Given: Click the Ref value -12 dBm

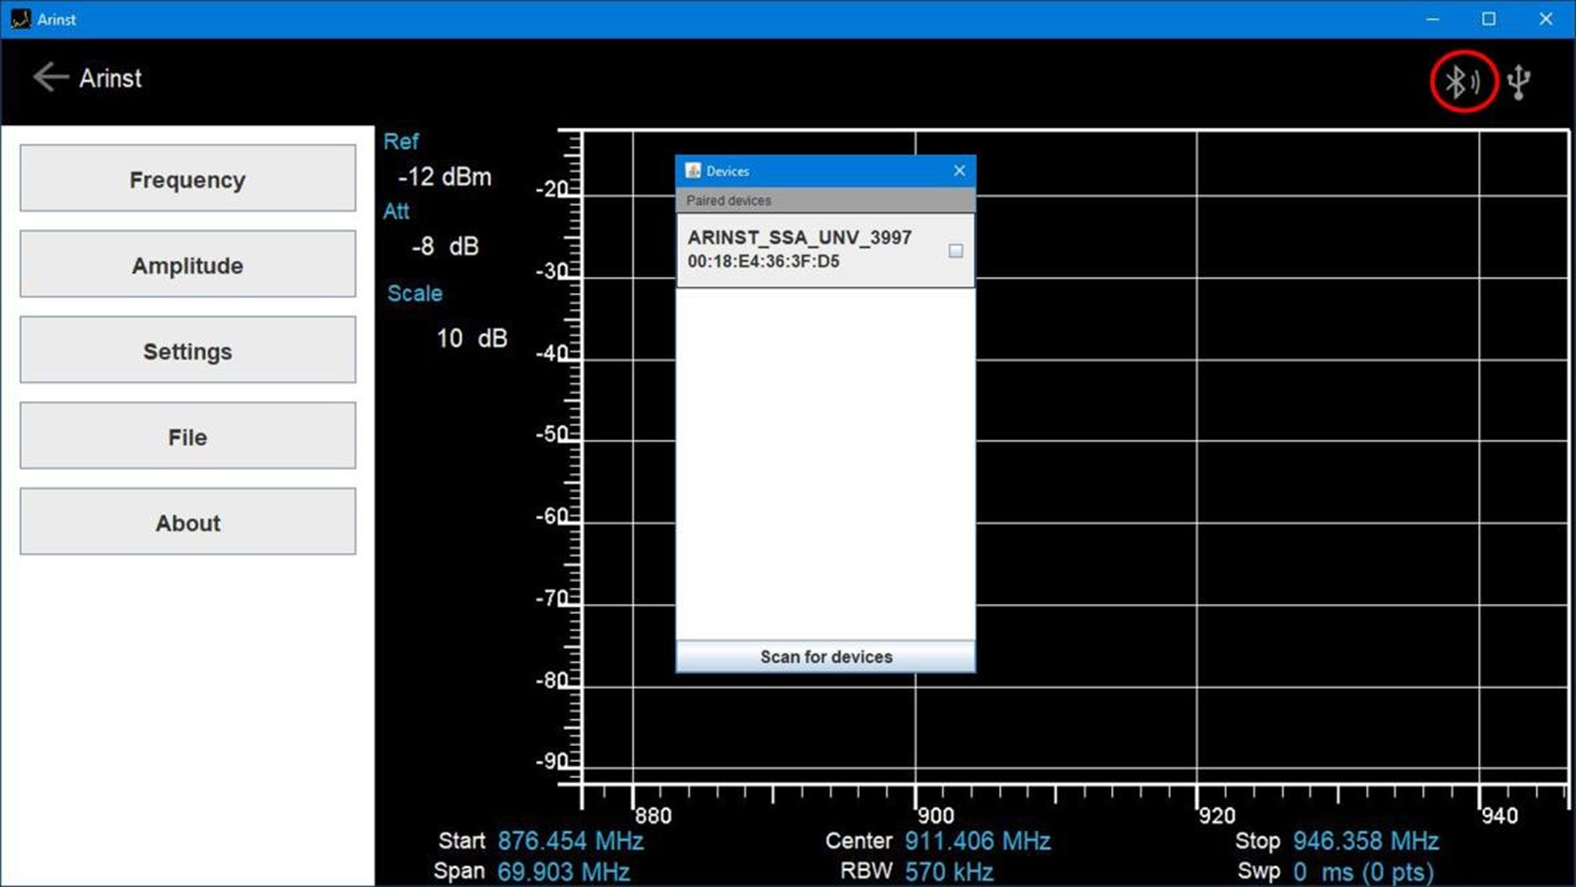Looking at the screenshot, I should (x=445, y=177).
